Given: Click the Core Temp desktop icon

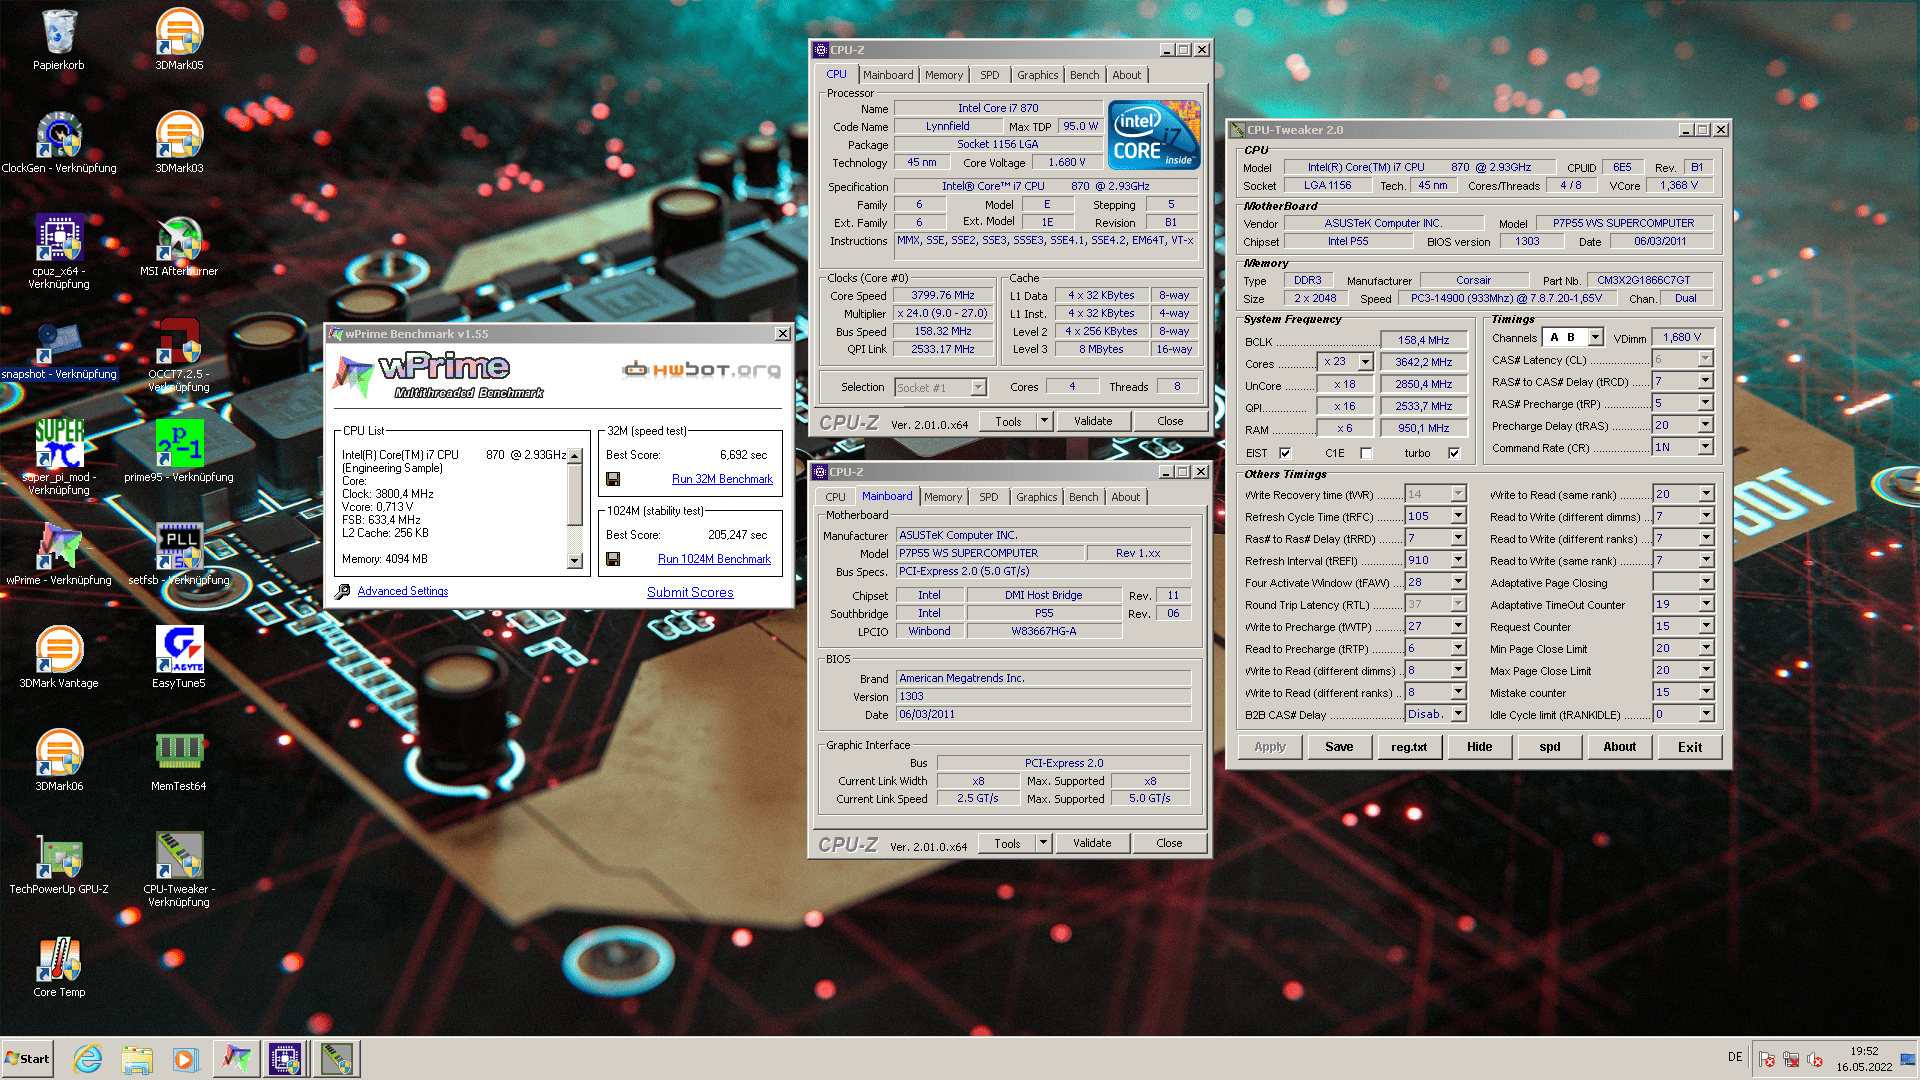Looking at the screenshot, I should coord(59,964).
